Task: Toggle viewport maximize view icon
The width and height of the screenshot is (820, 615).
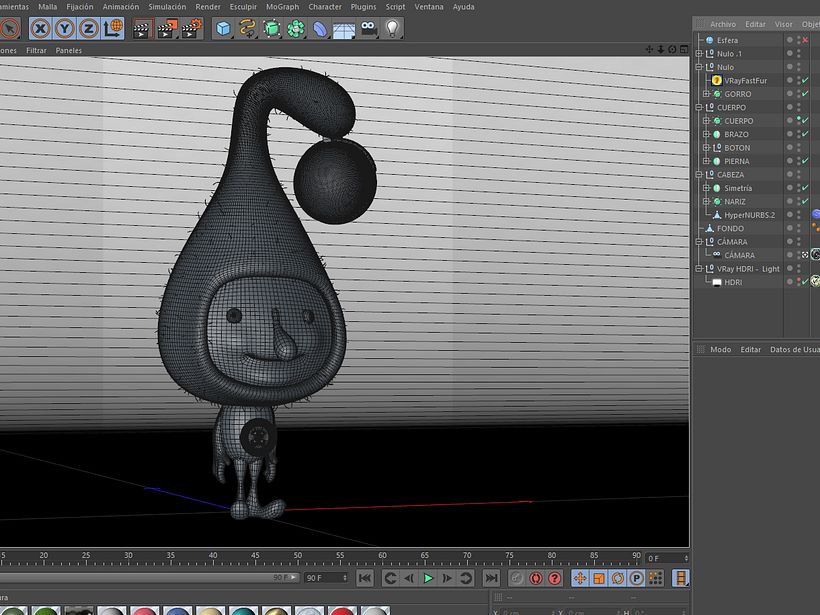Action: 684,49
